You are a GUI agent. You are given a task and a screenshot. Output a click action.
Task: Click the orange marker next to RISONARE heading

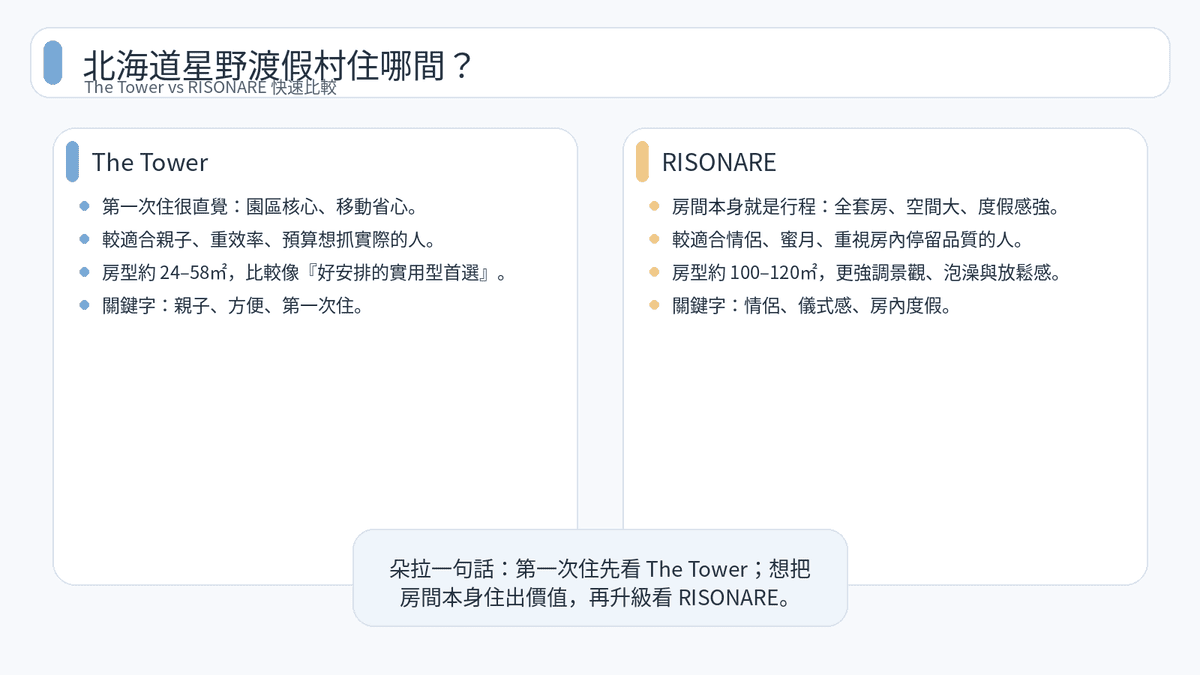coord(642,162)
